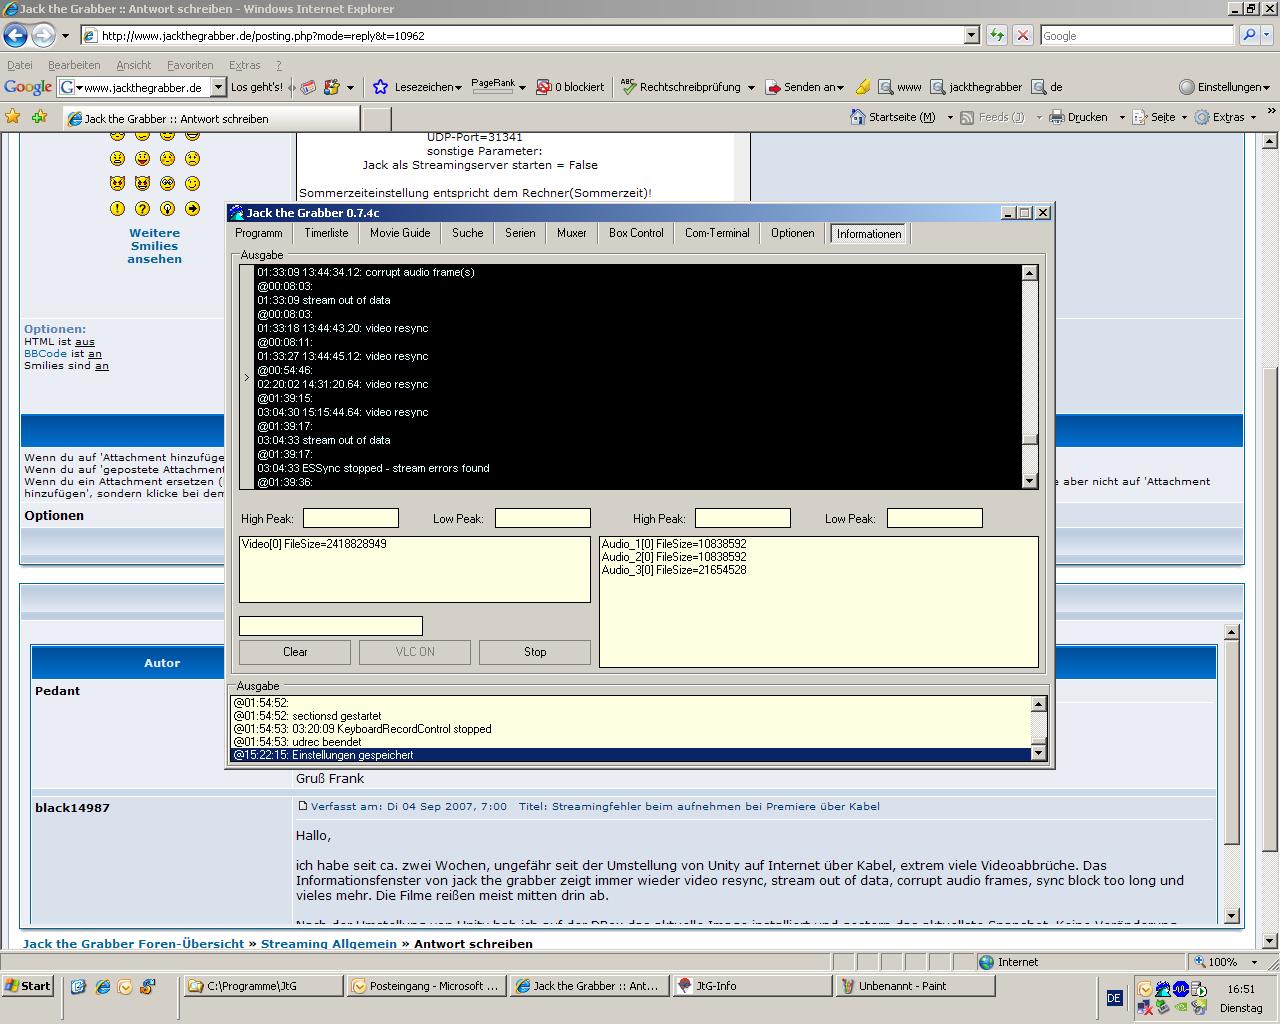The image size is (1280, 1024).
Task: Click the highlighter marker icon in Google toolbar
Action: point(862,87)
